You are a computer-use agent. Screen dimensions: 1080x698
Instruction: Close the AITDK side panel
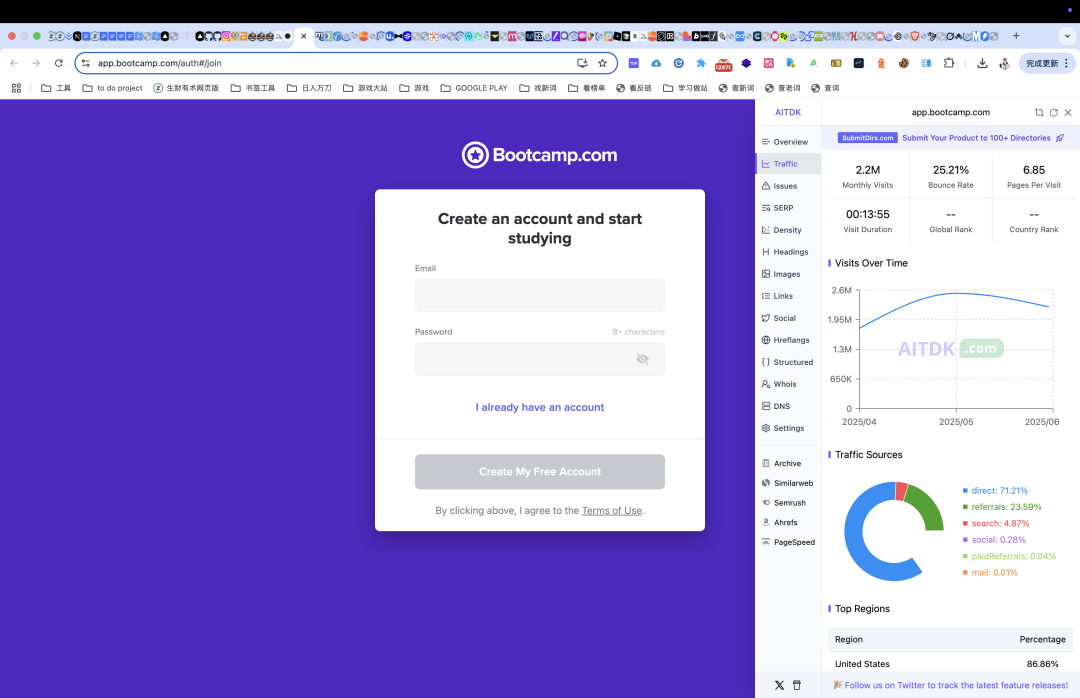tap(1068, 112)
